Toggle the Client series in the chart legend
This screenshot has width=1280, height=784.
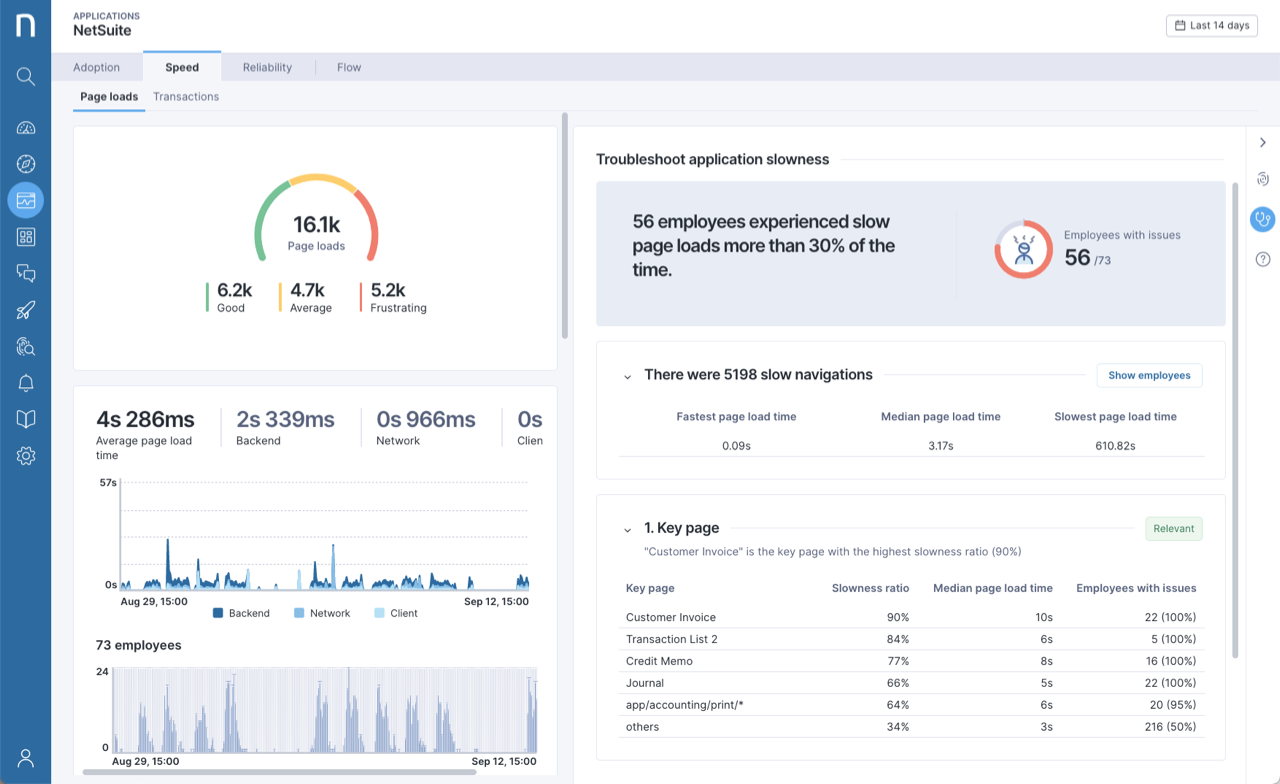tap(396, 613)
